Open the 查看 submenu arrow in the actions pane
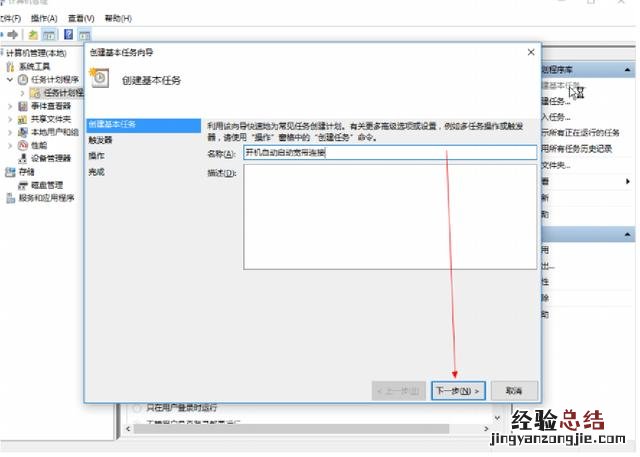Screen dimensions: 640x457 coord(628,181)
